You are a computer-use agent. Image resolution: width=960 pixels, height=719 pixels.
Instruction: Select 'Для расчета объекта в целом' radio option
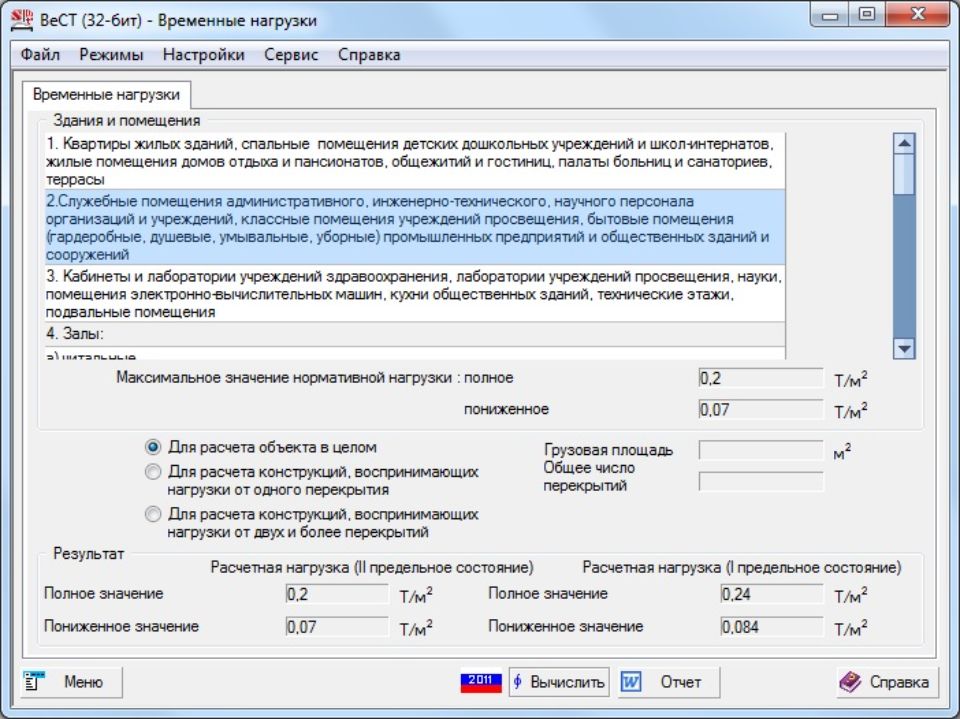[x=153, y=447]
